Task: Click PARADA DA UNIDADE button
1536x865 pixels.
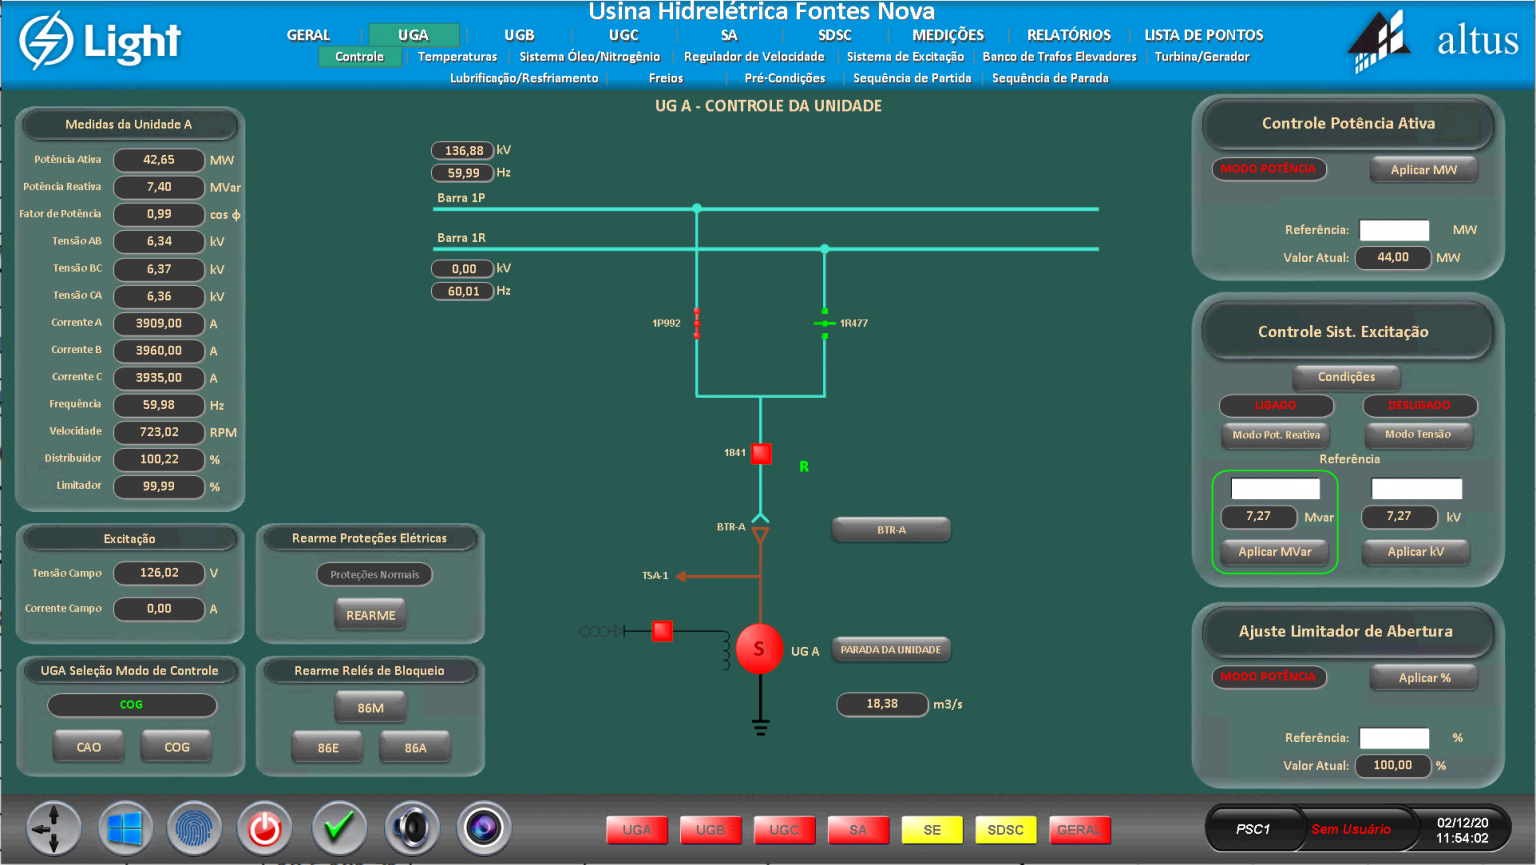Action: 891,649
